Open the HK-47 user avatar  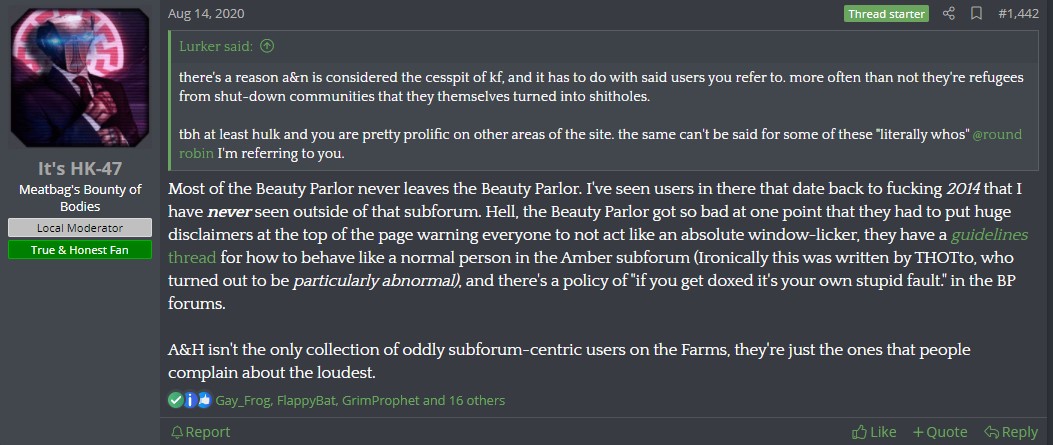[x=79, y=77]
